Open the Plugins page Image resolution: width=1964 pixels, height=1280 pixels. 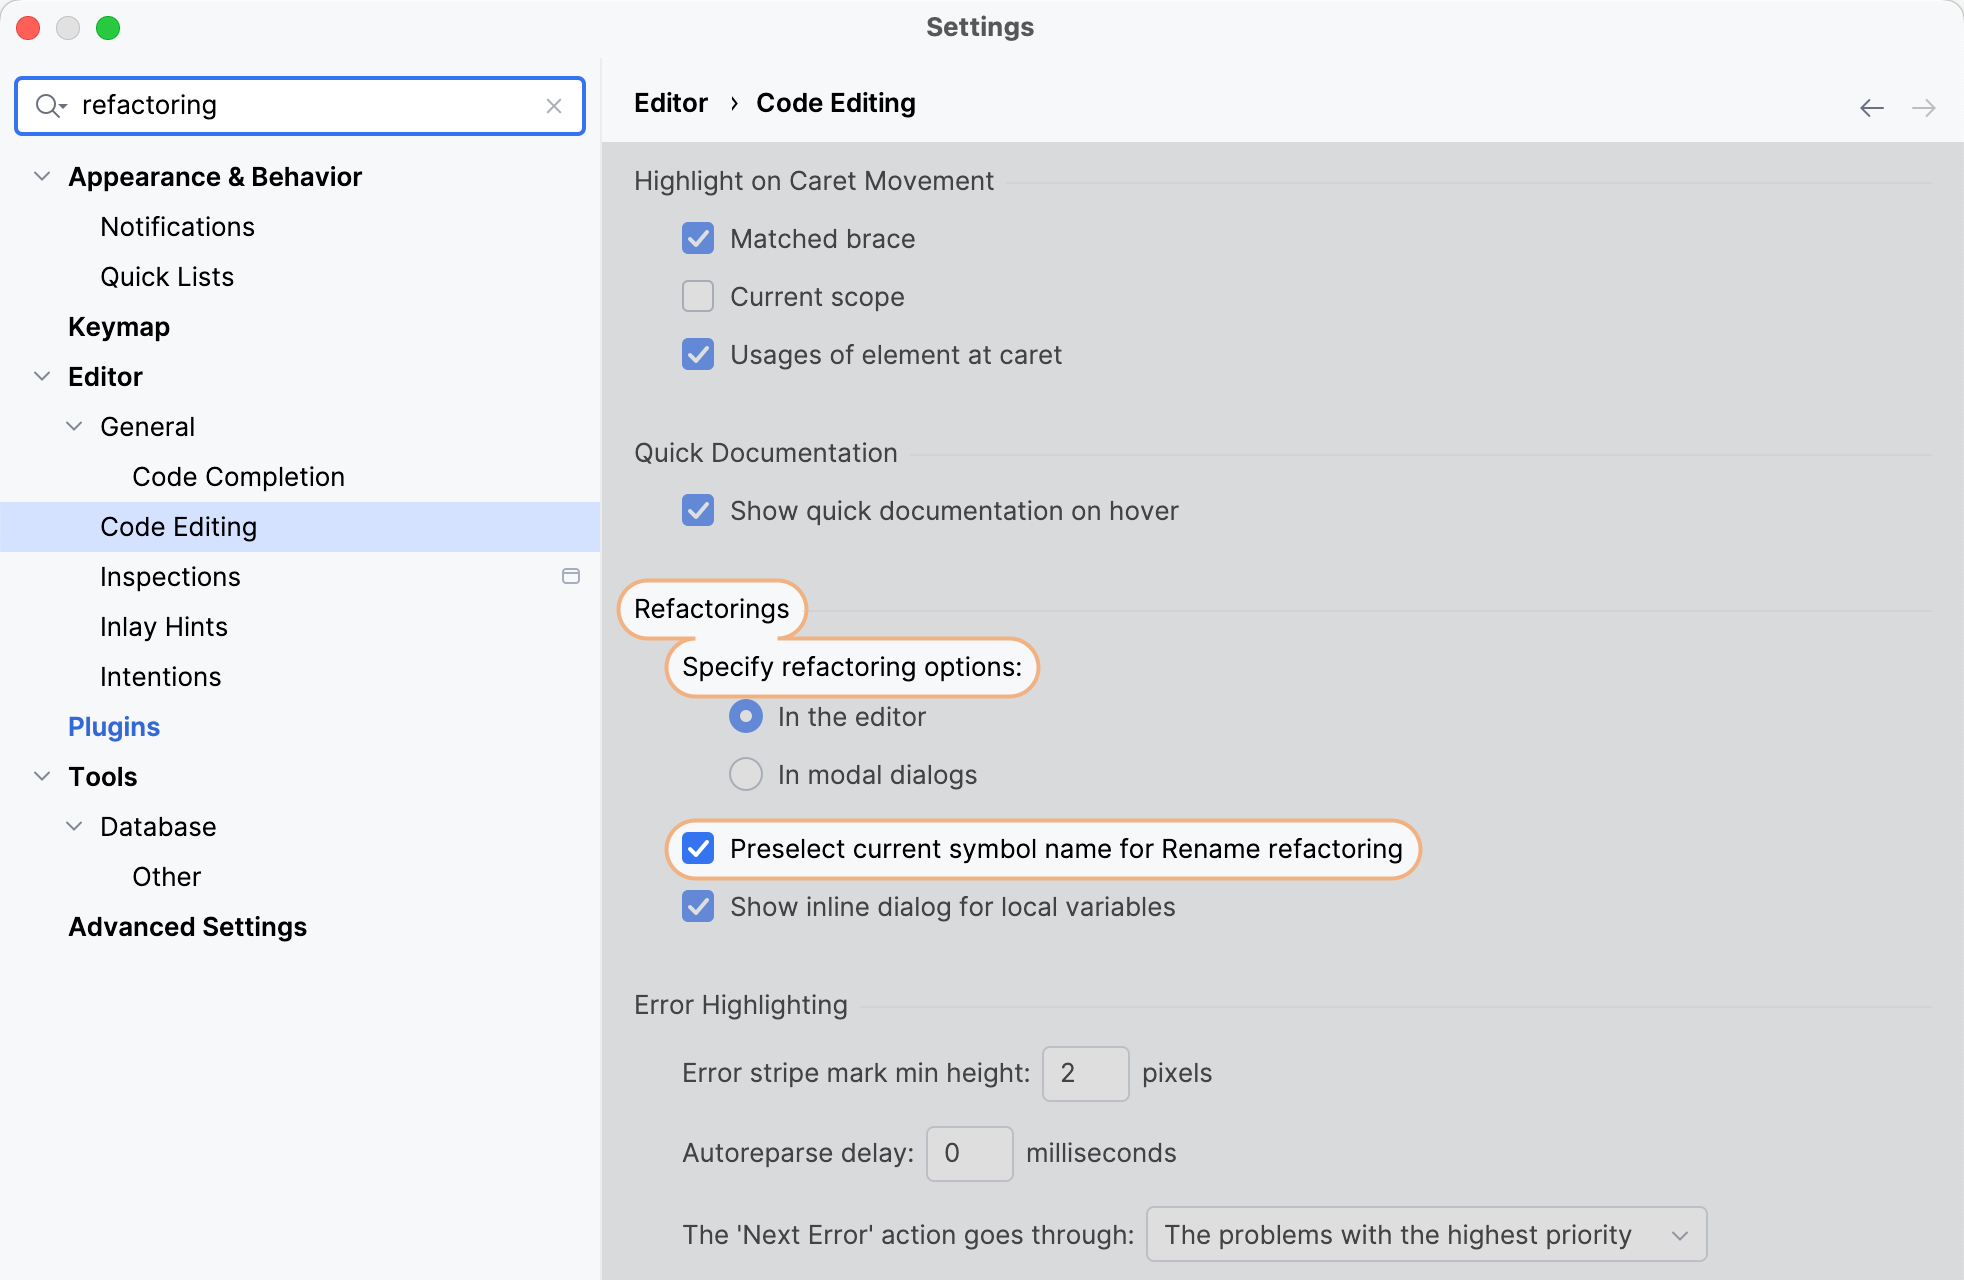pyautogui.click(x=113, y=726)
